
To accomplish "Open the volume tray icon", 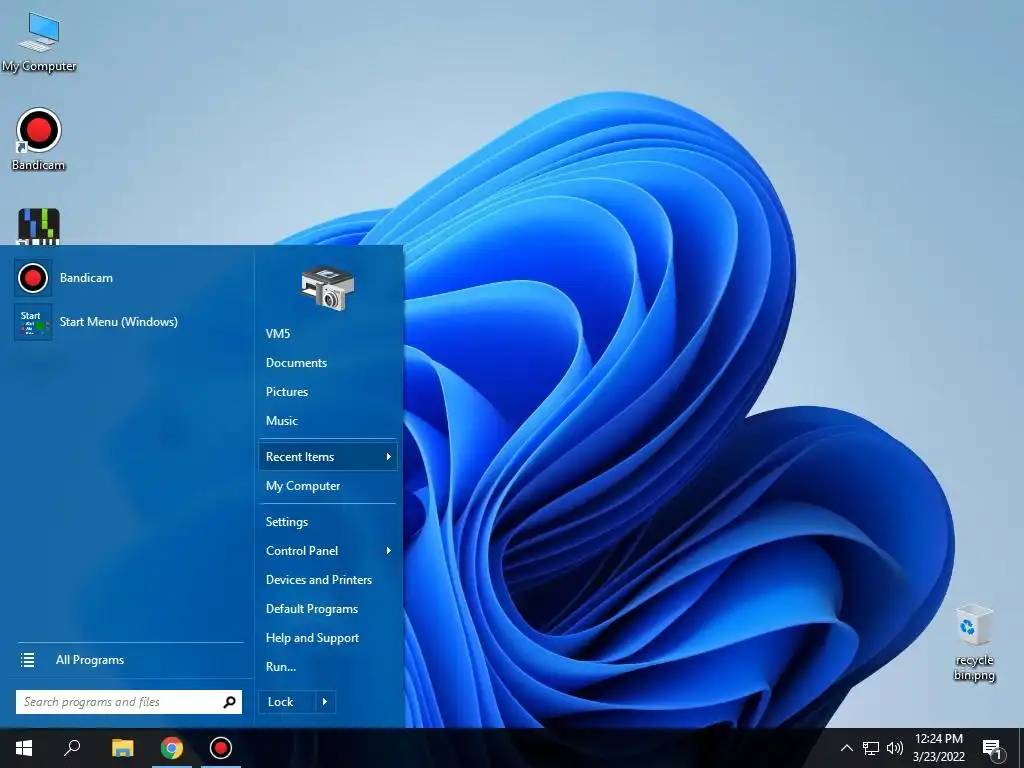I will (895, 748).
